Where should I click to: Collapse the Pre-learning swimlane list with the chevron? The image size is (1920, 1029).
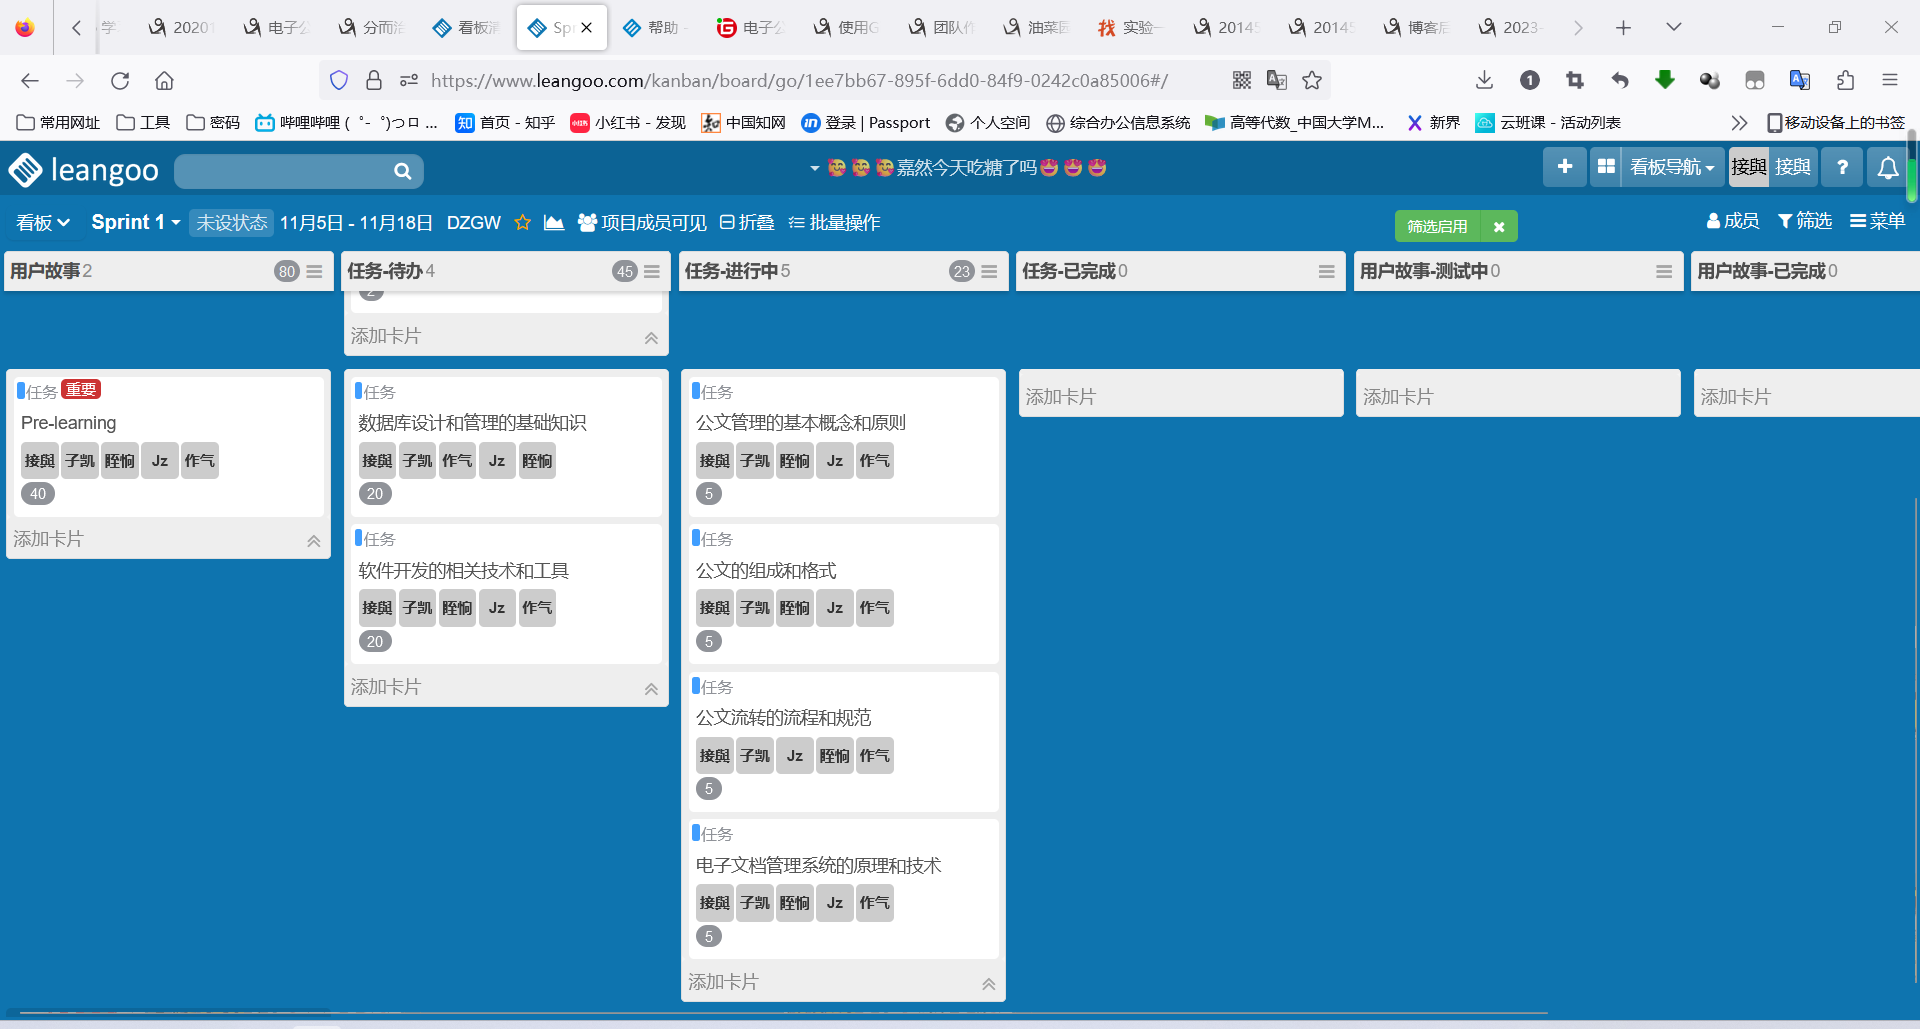(314, 541)
